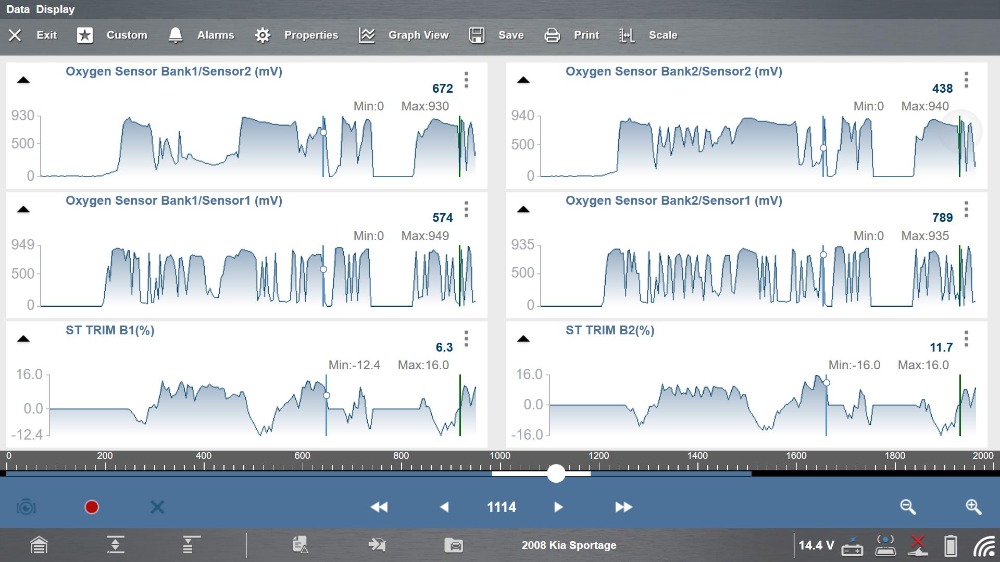Open the saved data folder icon
This screenshot has height=562, width=1000.
tap(454, 545)
